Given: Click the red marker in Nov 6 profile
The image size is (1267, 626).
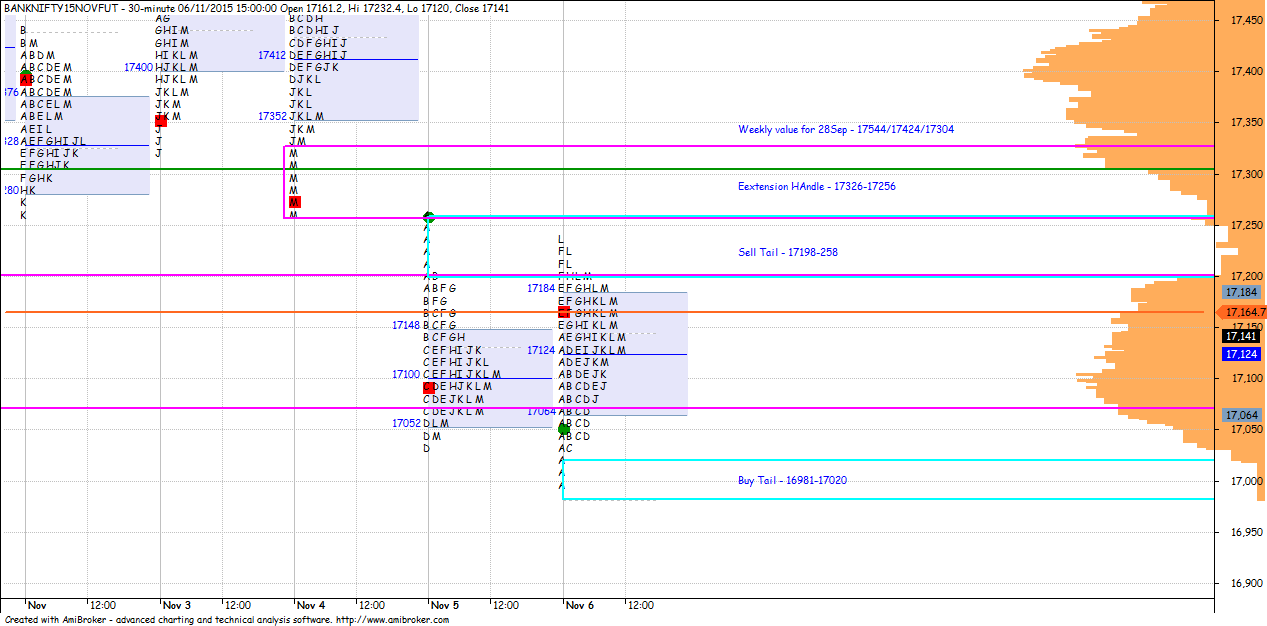Looking at the screenshot, I should [564, 312].
